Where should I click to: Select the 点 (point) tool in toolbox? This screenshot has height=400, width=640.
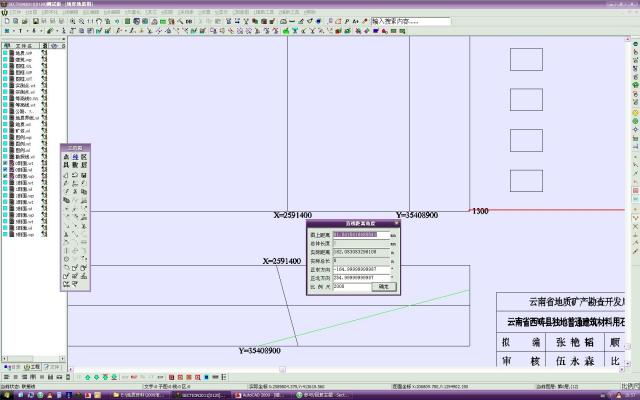pyautogui.click(x=66, y=157)
